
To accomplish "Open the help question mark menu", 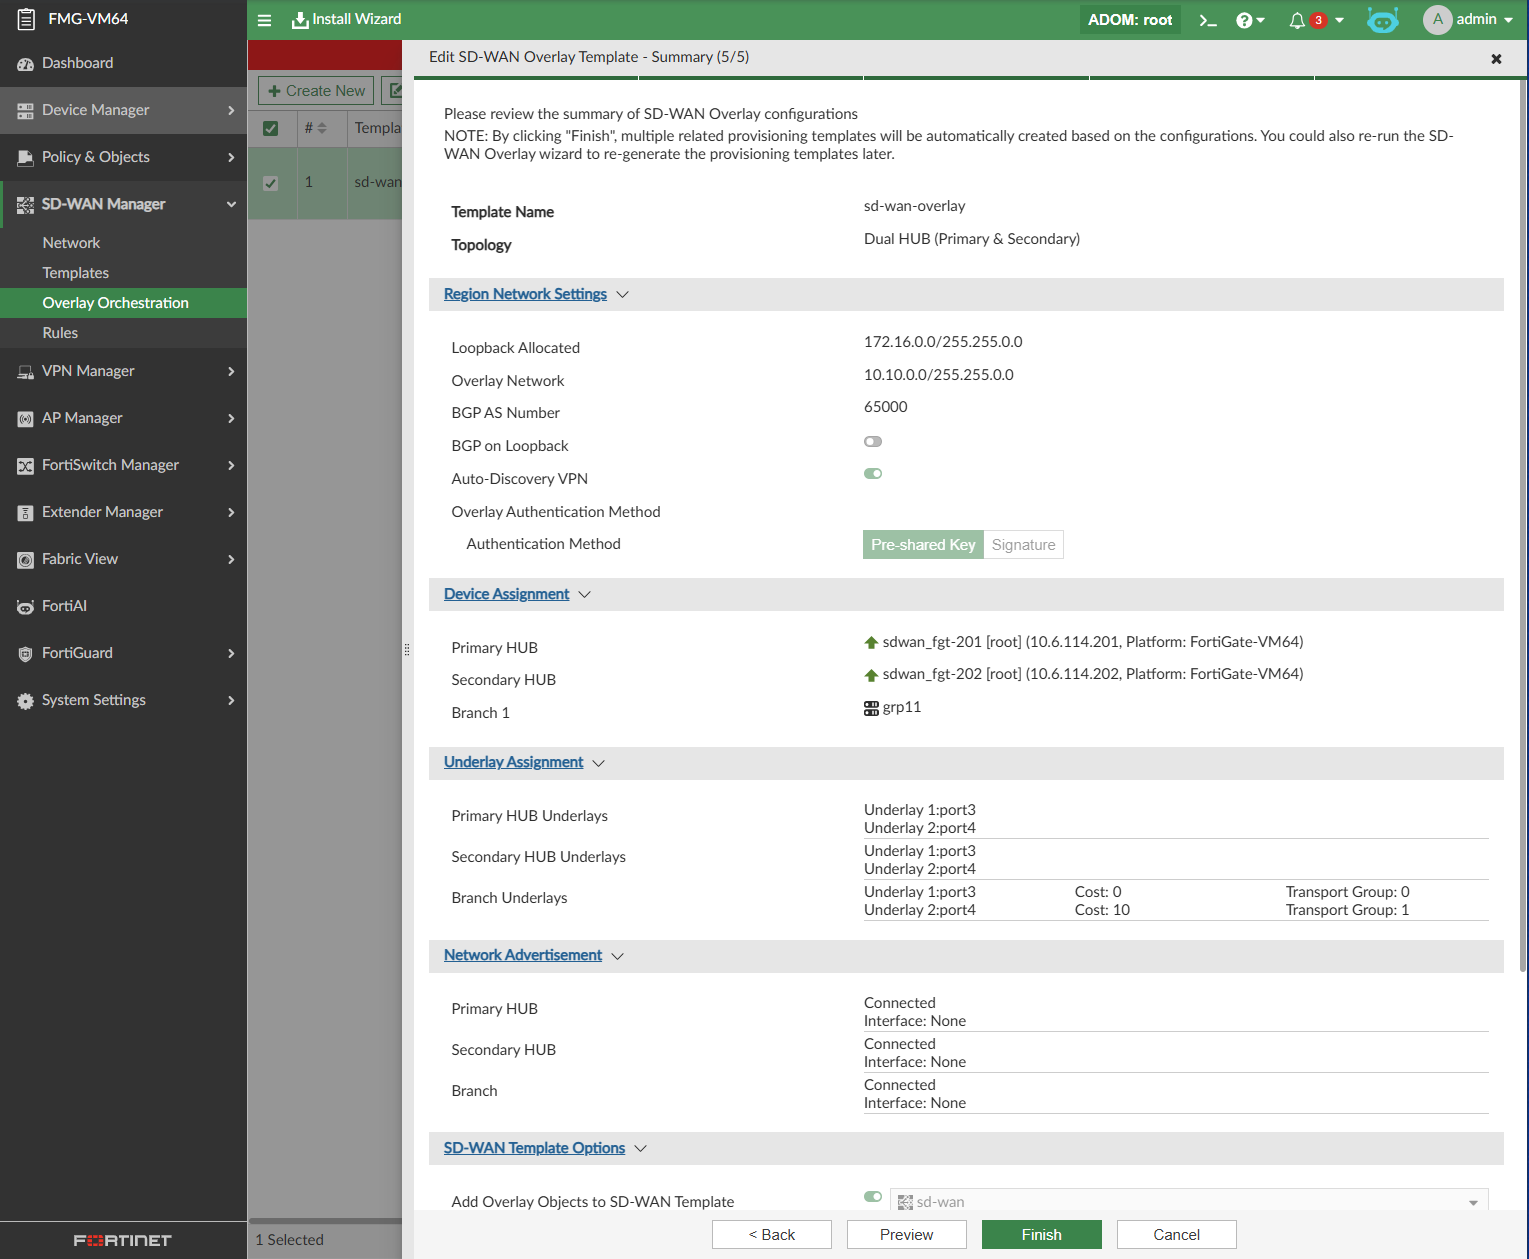I will (x=1250, y=20).
